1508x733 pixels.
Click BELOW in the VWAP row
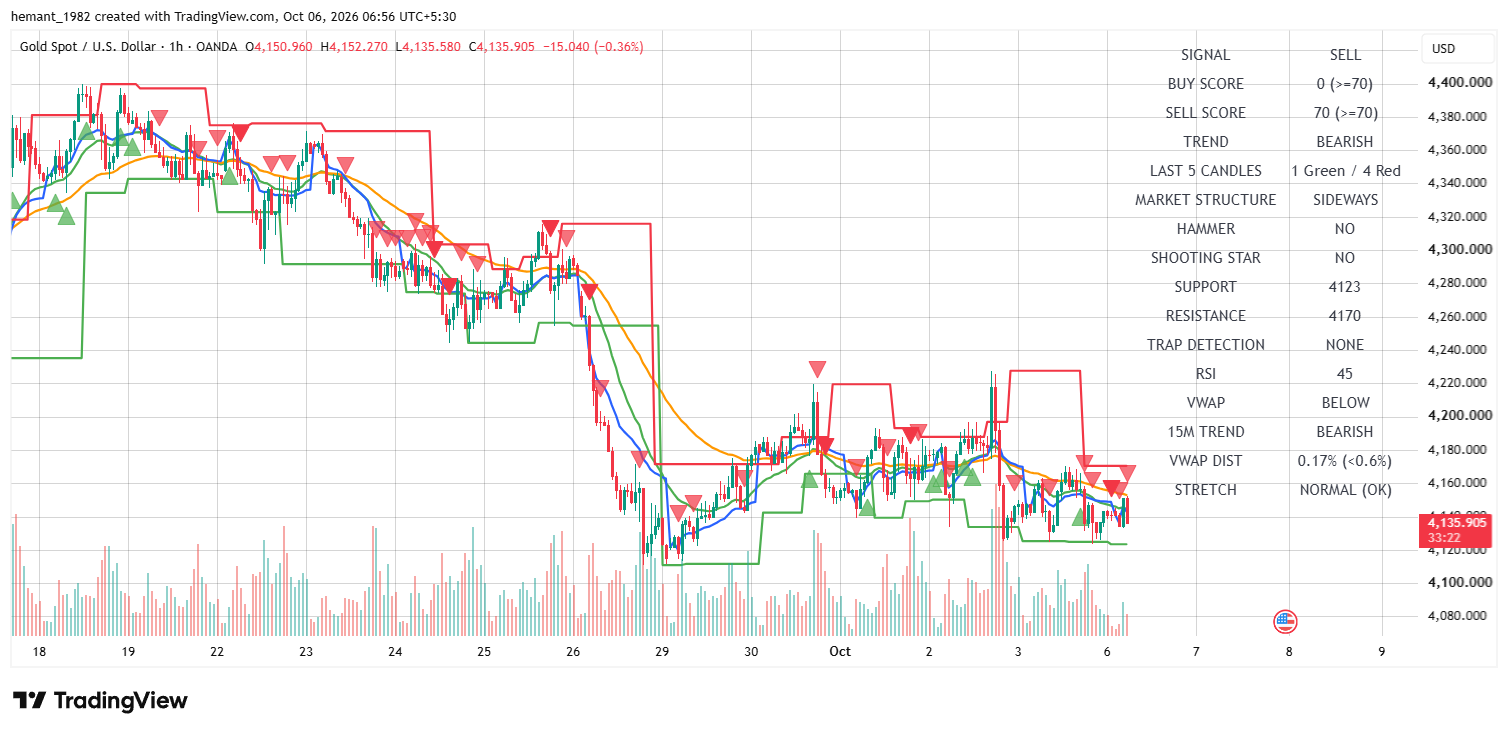[x=1345, y=403]
